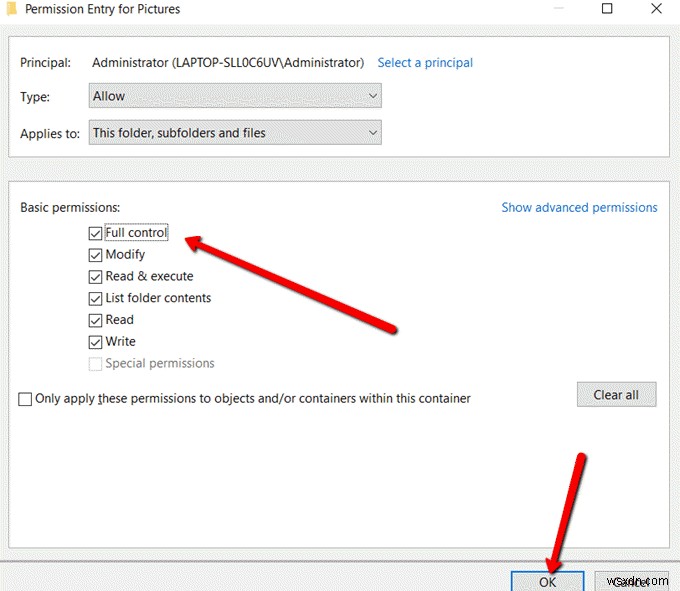Click the Type label

pyautogui.click(x=35, y=97)
